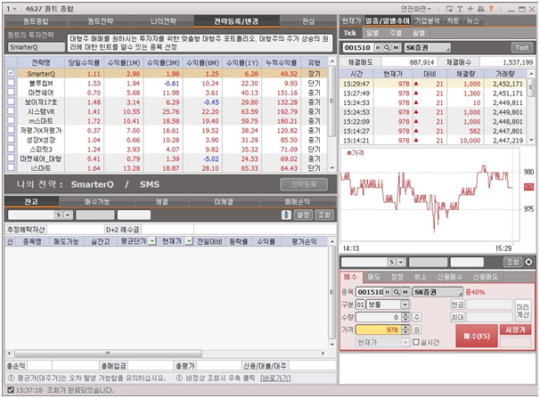Image resolution: width=540 pixels, height=398 pixels.
Task: Click the price scale marker 978 on chart
Action: [x=529, y=187]
